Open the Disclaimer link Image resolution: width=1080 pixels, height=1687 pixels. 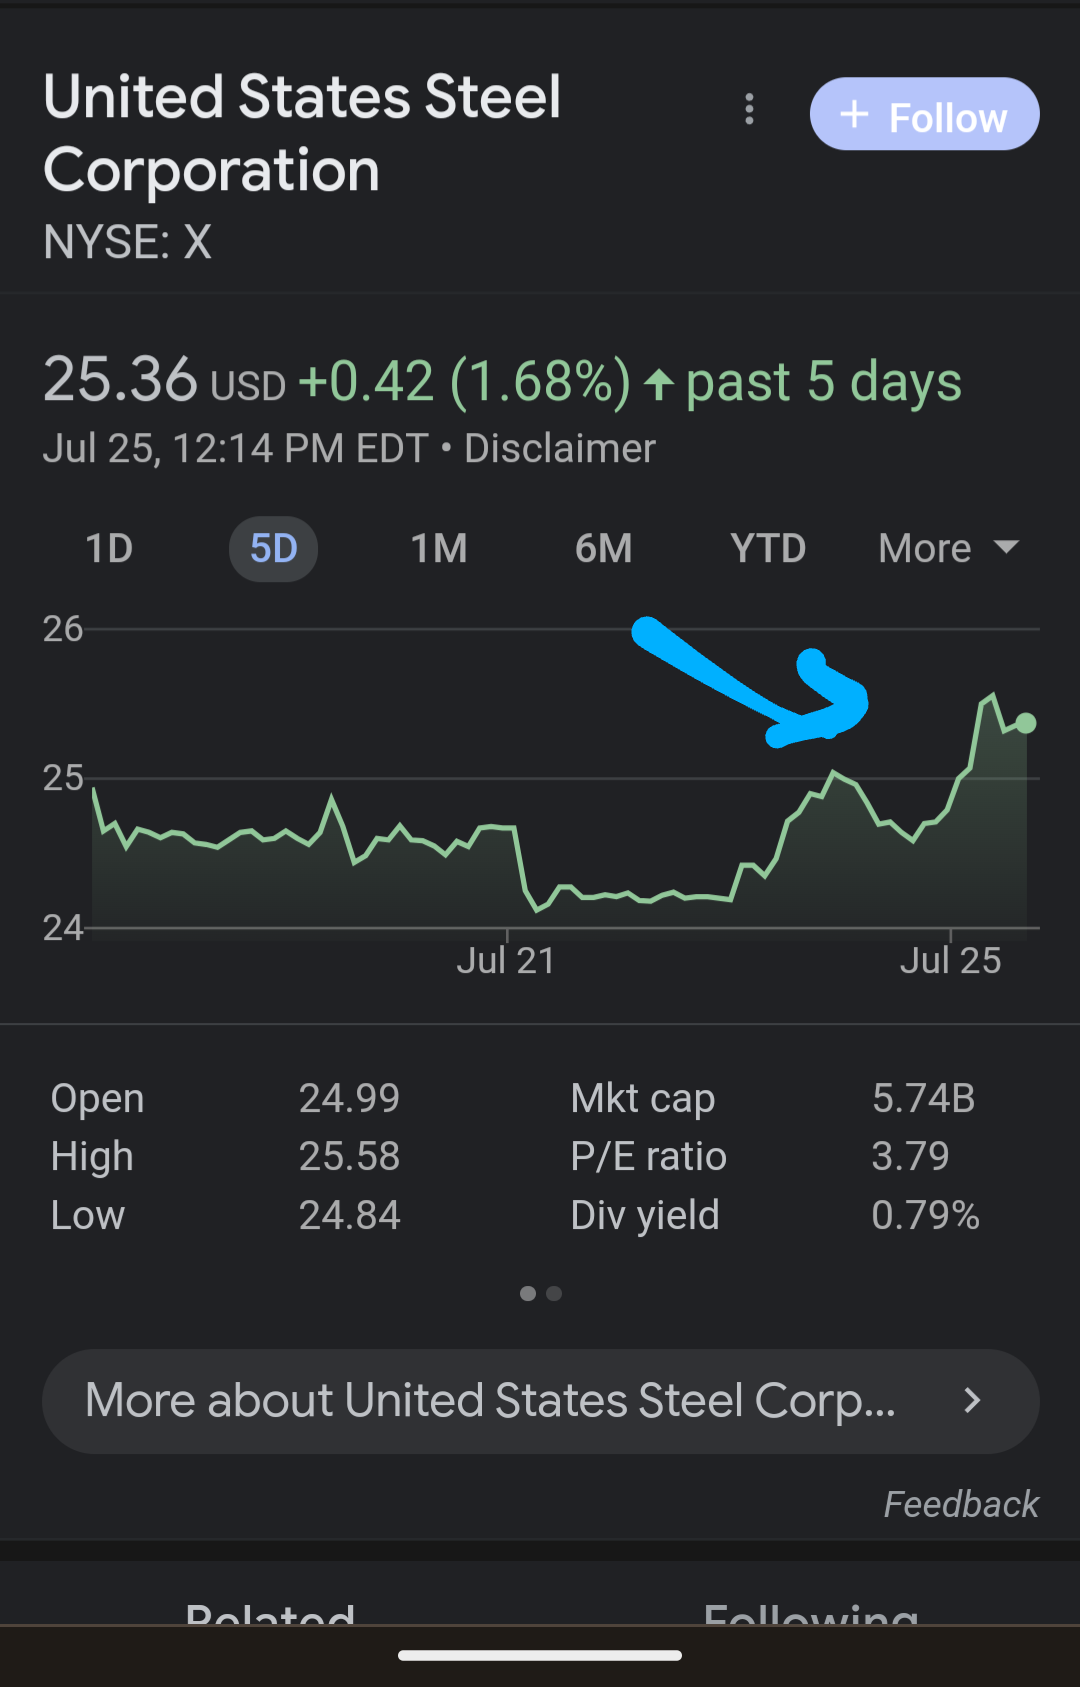click(x=560, y=448)
